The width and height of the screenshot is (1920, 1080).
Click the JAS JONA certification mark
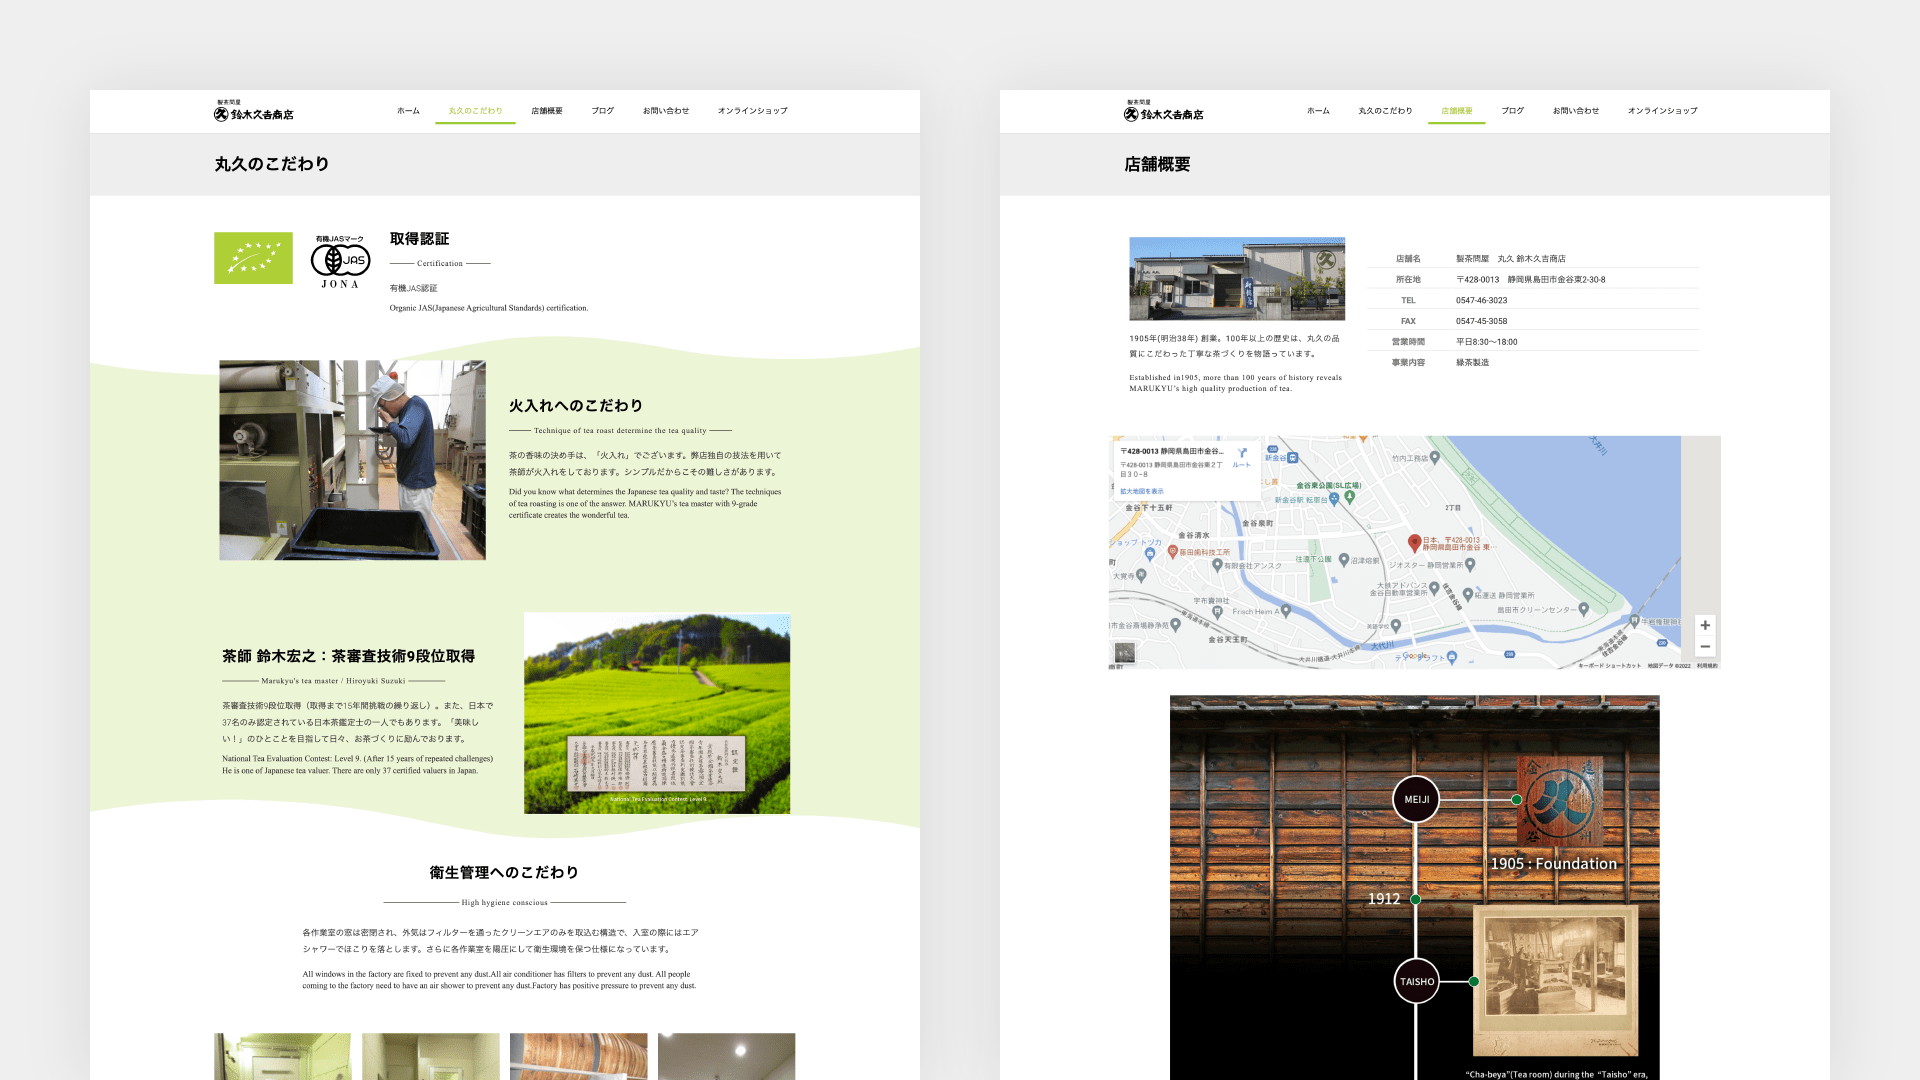[340, 261]
